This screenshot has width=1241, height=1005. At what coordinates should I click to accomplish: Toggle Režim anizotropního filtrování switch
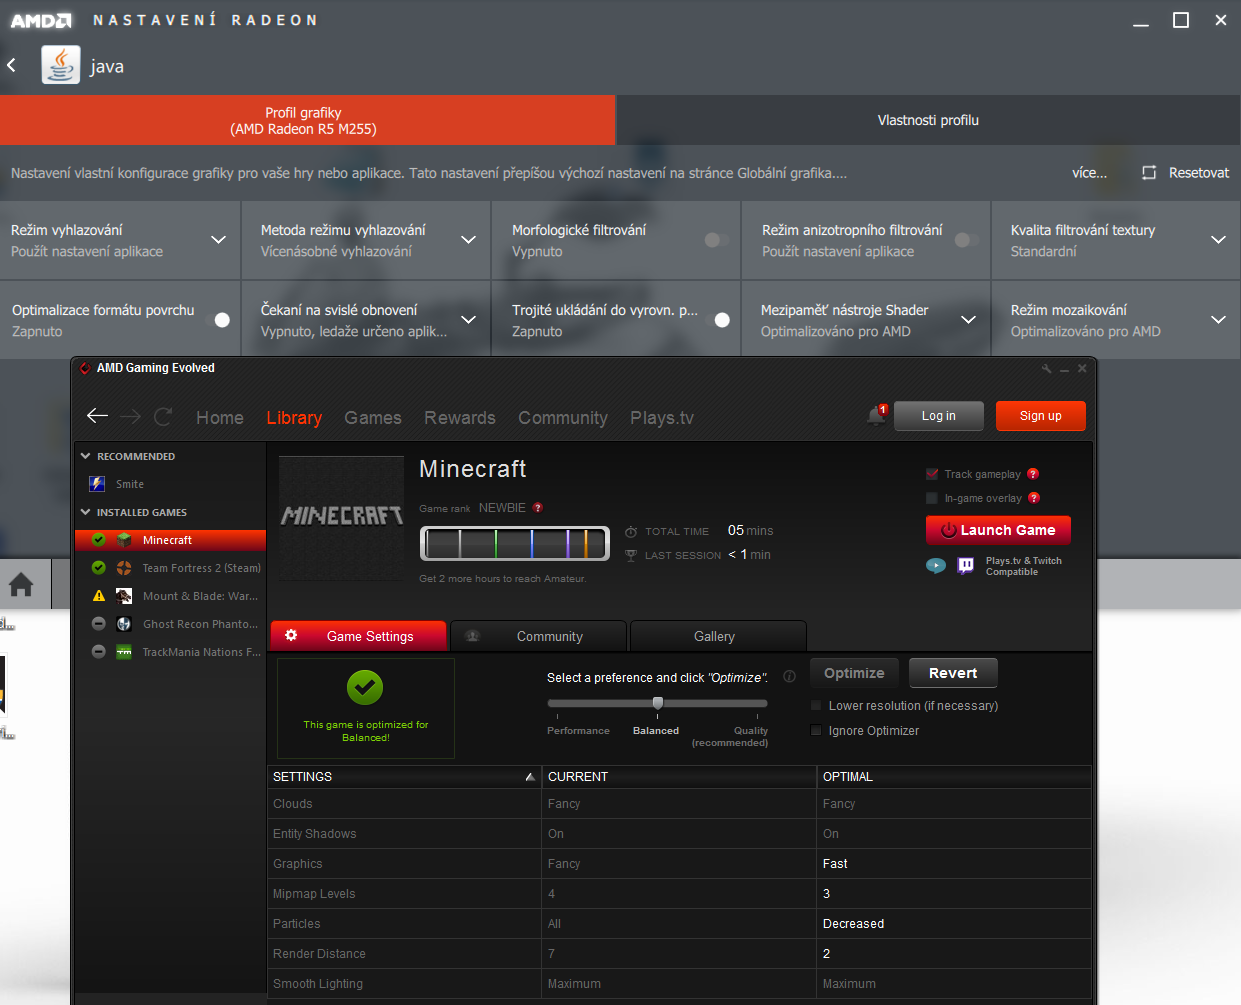967,240
